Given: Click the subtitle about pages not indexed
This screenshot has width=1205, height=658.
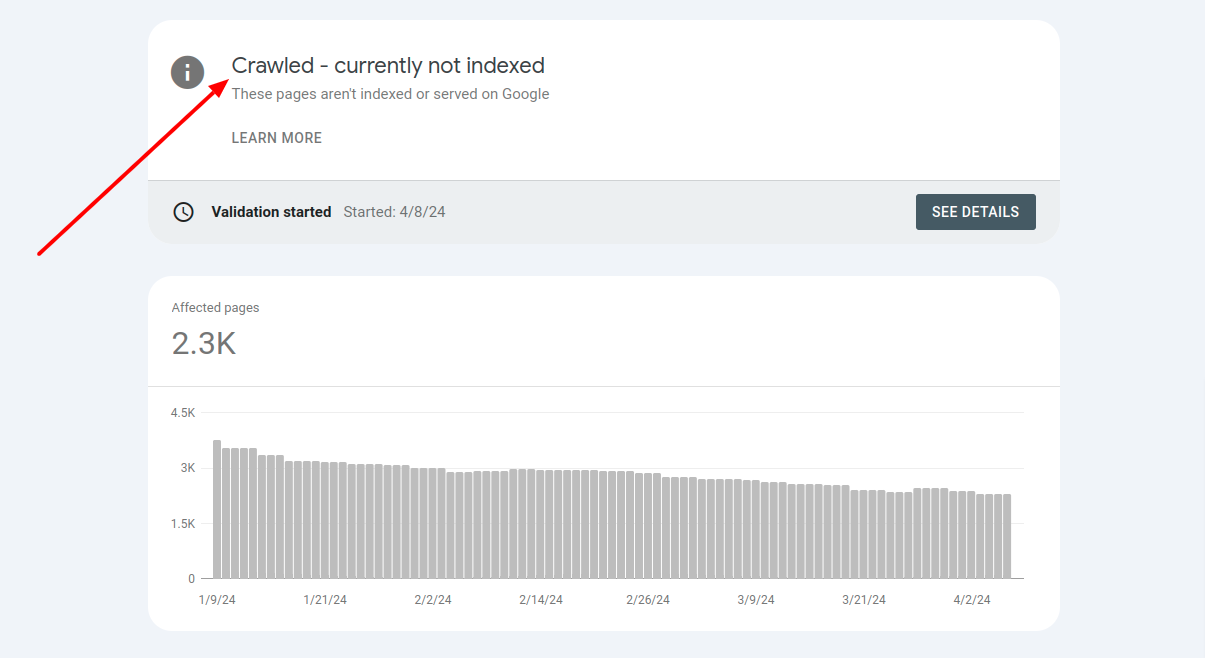Looking at the screenshot, I should pyautogui.click(x=390, y=94).
